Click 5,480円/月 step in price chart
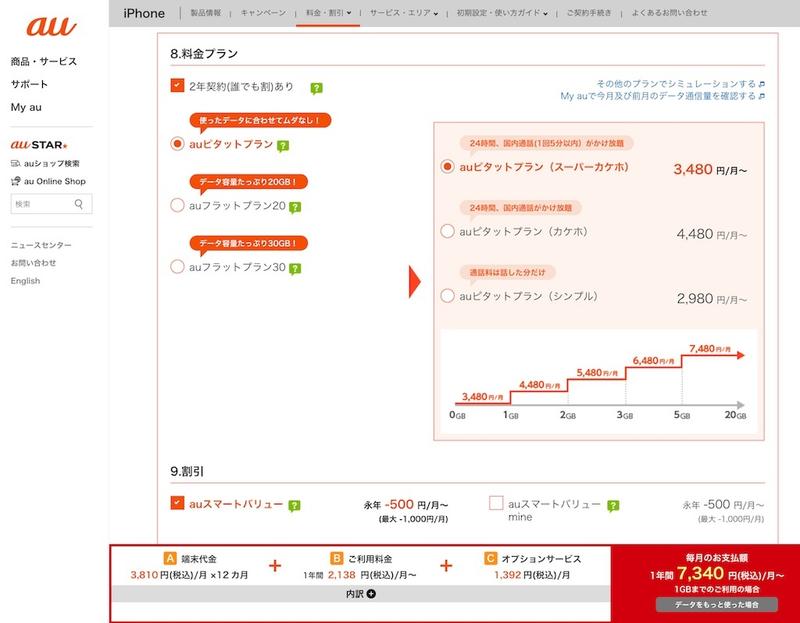The image size is (800, 623). point(597,372)
